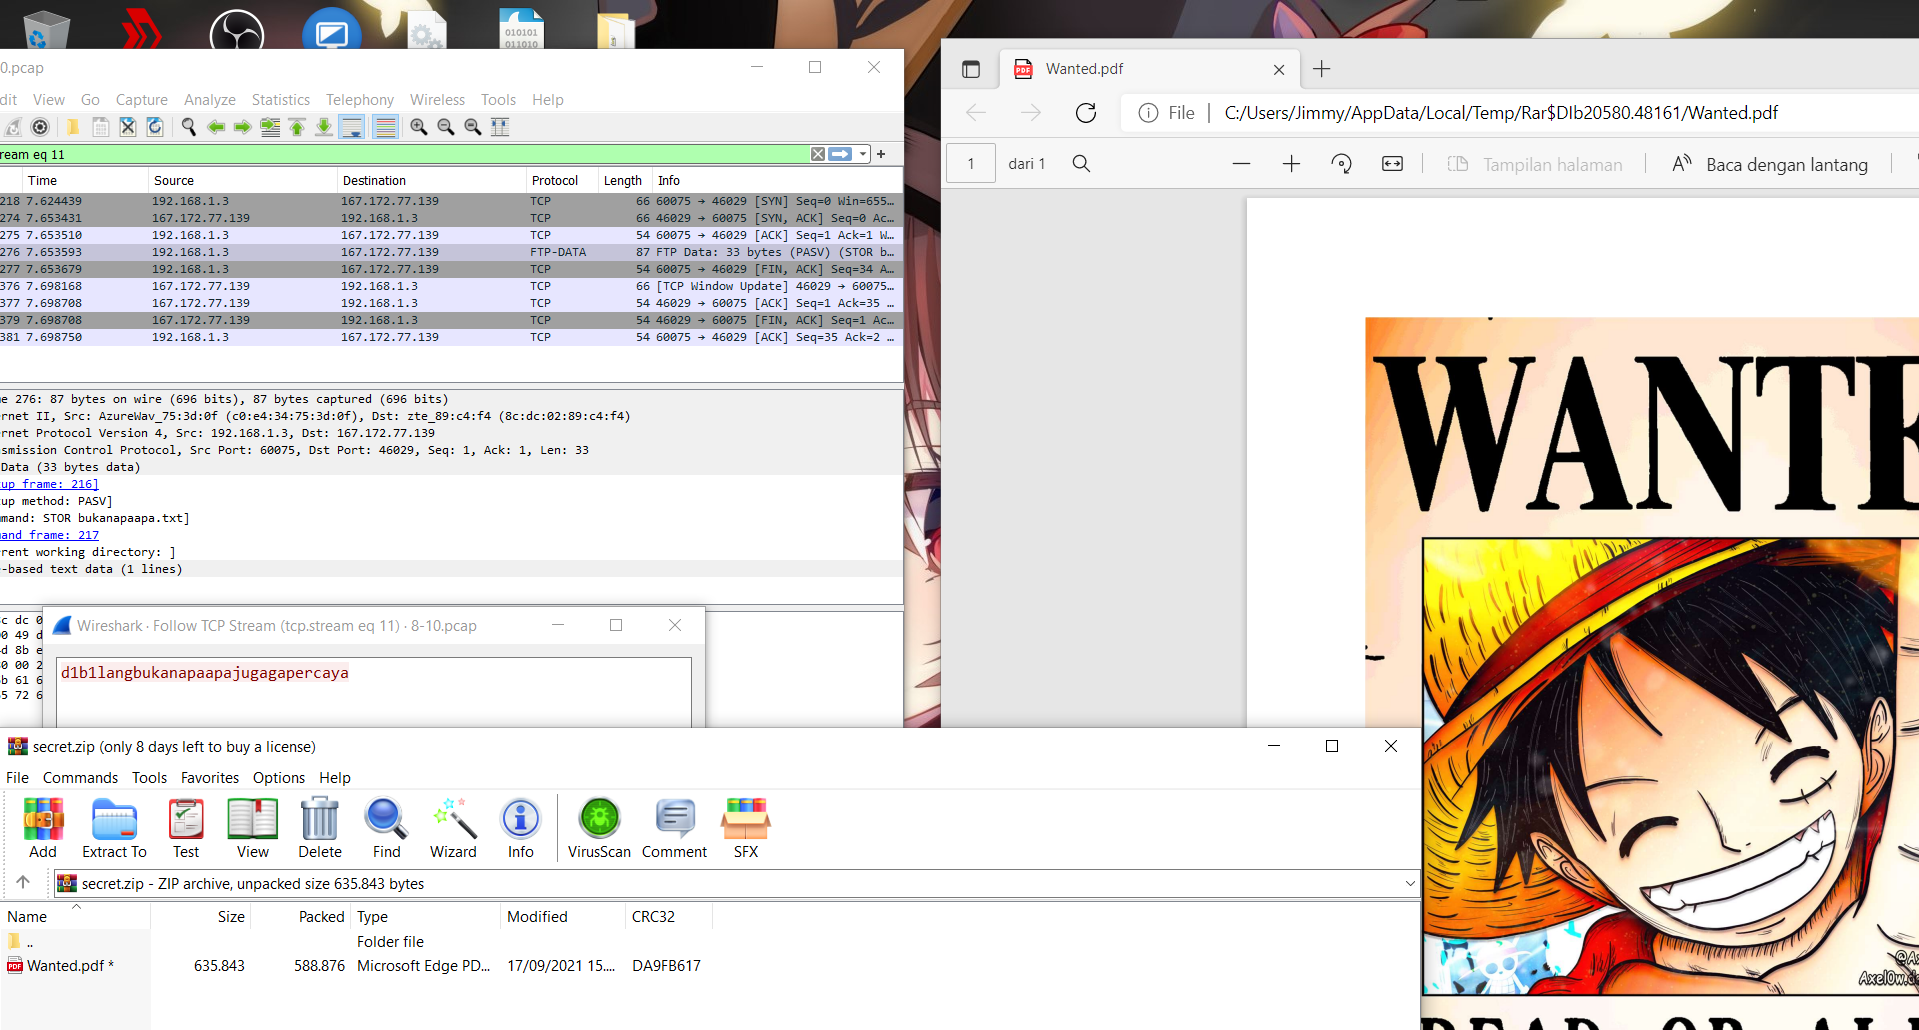Add a display filter button with plus
The height and width of the screenshot is (1030, 1919).
(881, 154)
